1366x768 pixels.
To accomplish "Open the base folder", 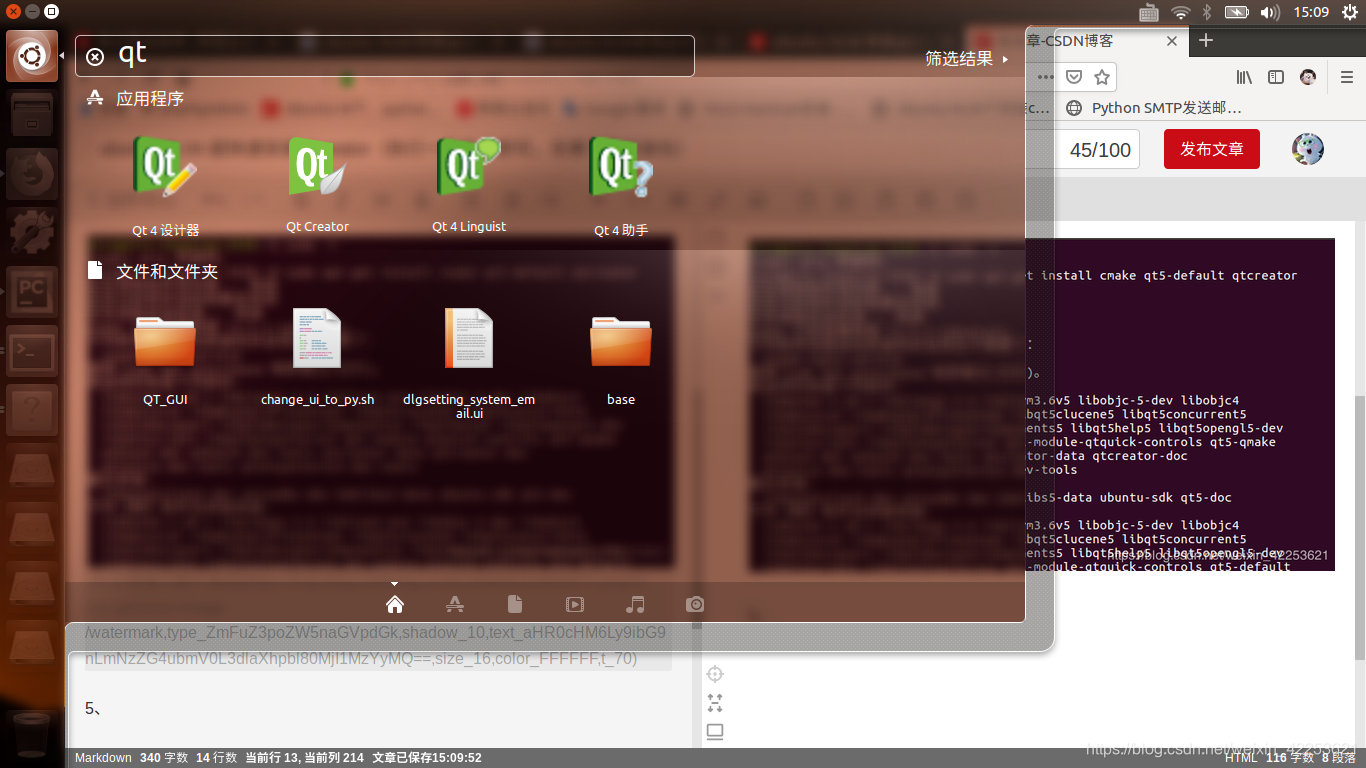I will 621,357.
